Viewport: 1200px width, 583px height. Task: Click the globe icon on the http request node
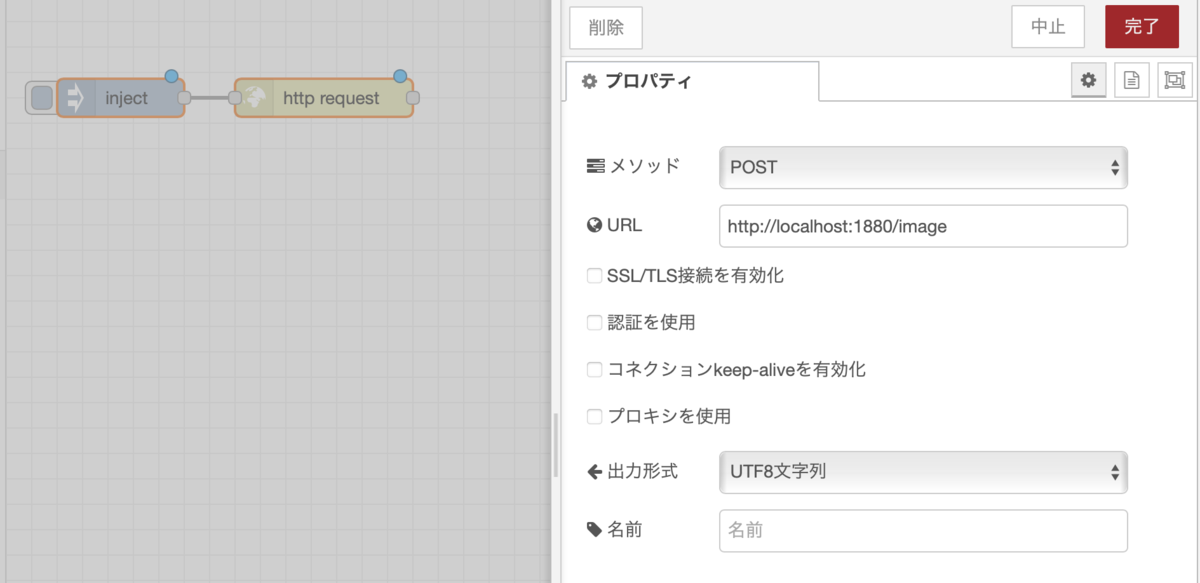coord(257,98)
